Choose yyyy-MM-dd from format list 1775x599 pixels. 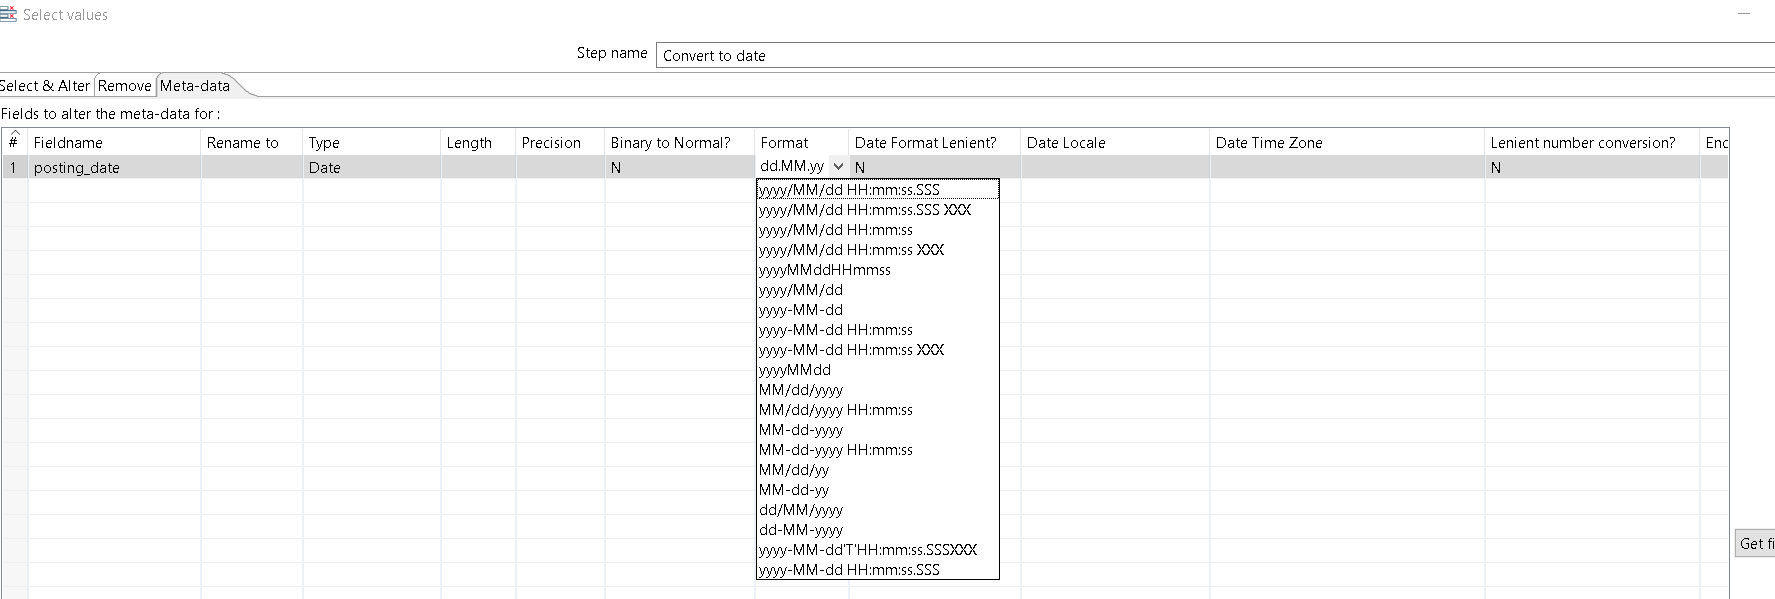801,310
